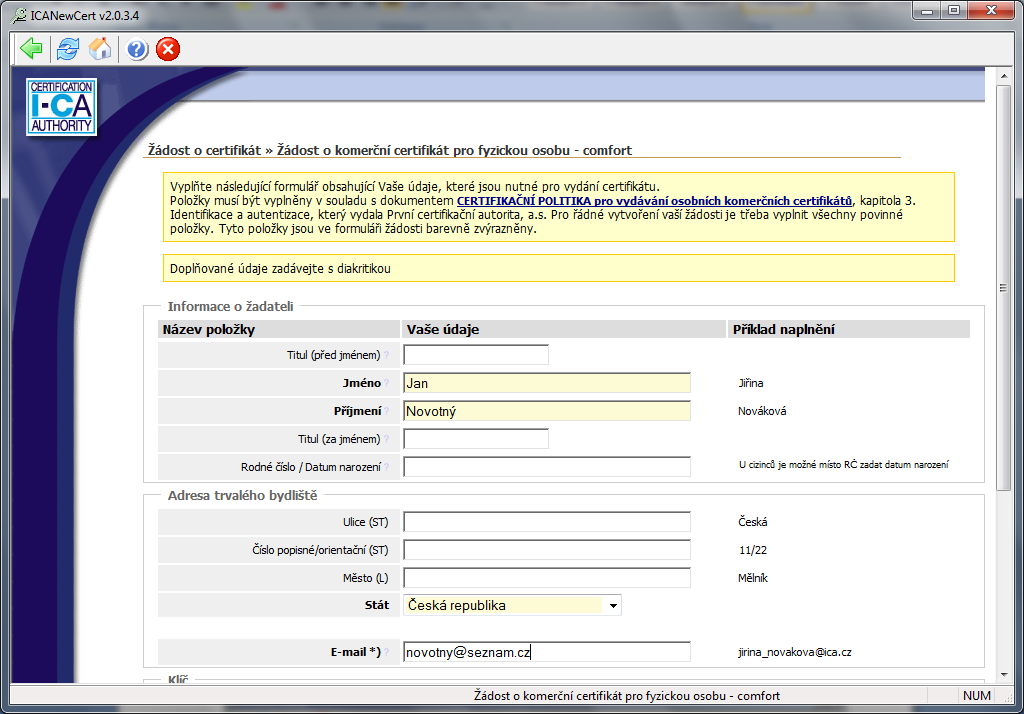Viewport: 1024px width, 714px height.
Task: Click example text Nováková
Action: point(762,411)
